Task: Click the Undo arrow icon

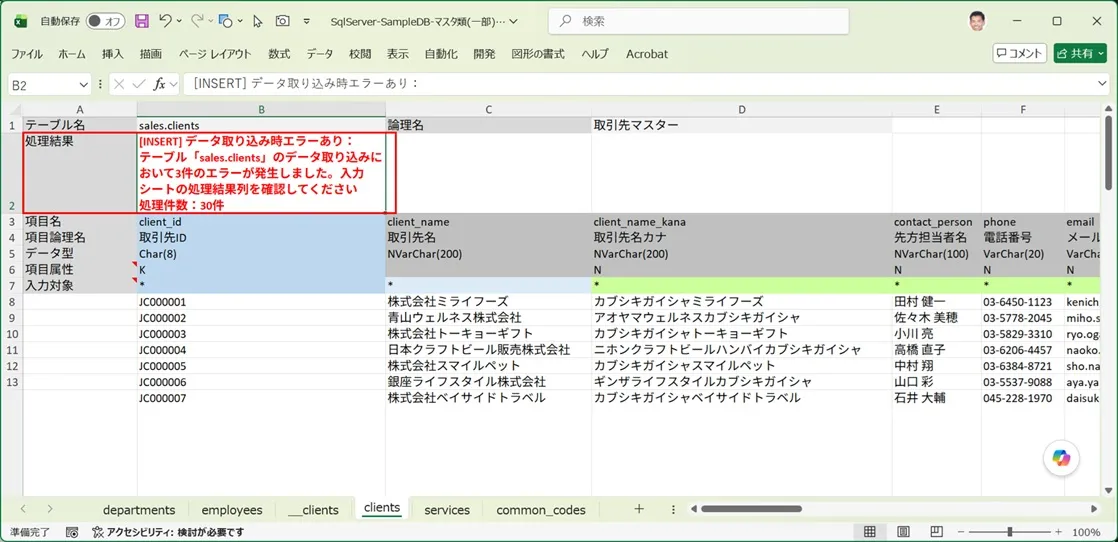Action: [165, 21]
